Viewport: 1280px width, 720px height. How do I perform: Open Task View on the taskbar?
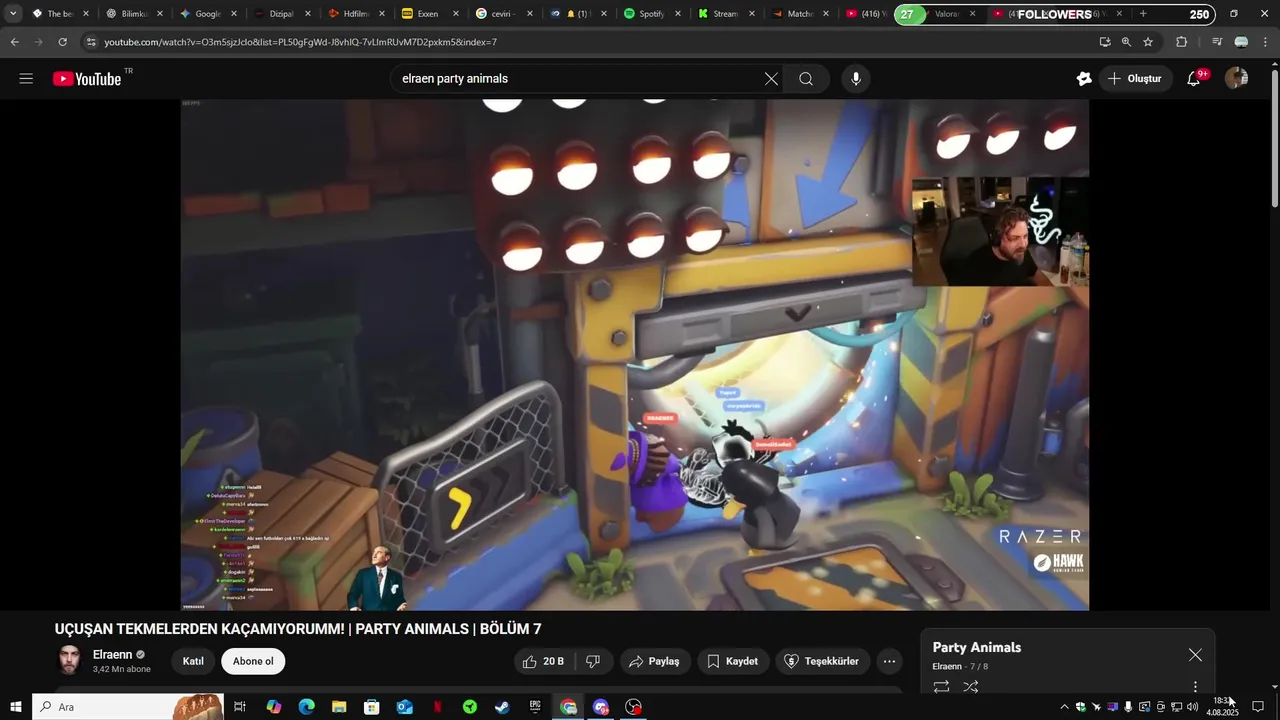click(x=240, y=707)
